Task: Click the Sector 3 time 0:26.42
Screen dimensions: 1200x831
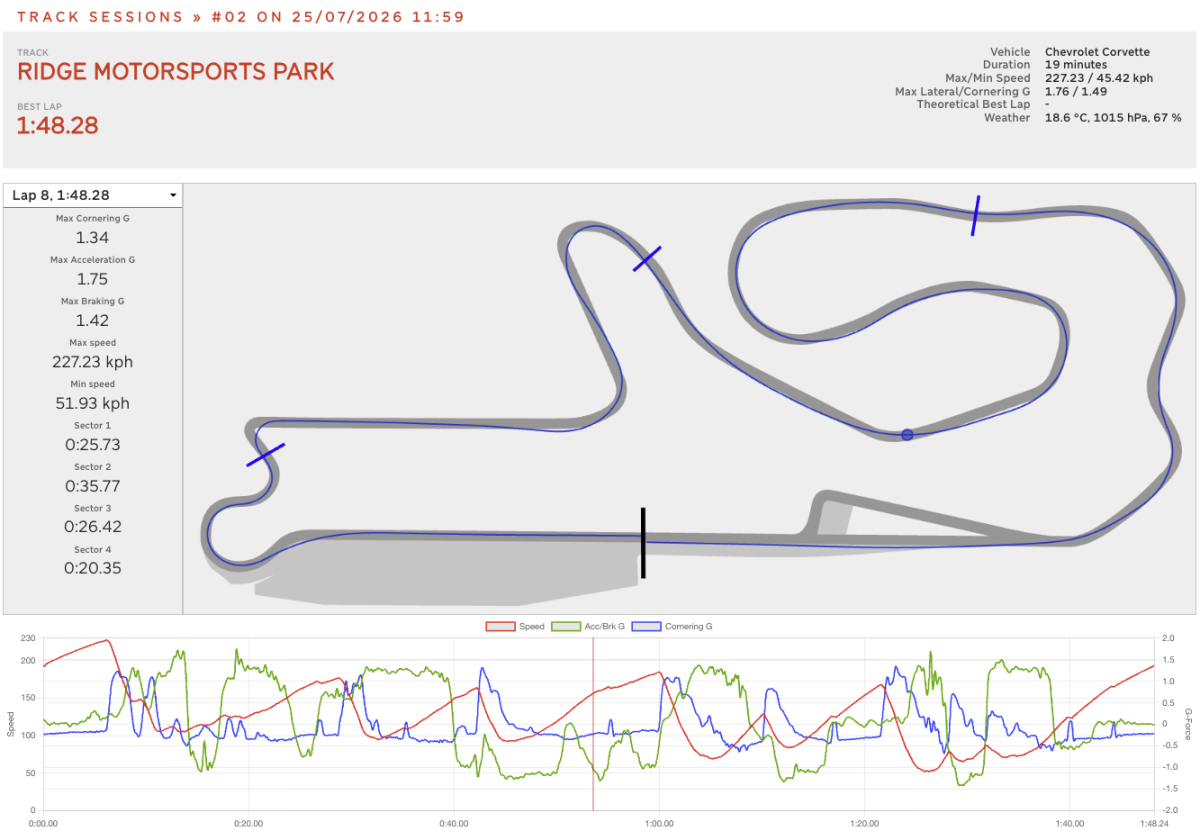Action: (92, 527)
